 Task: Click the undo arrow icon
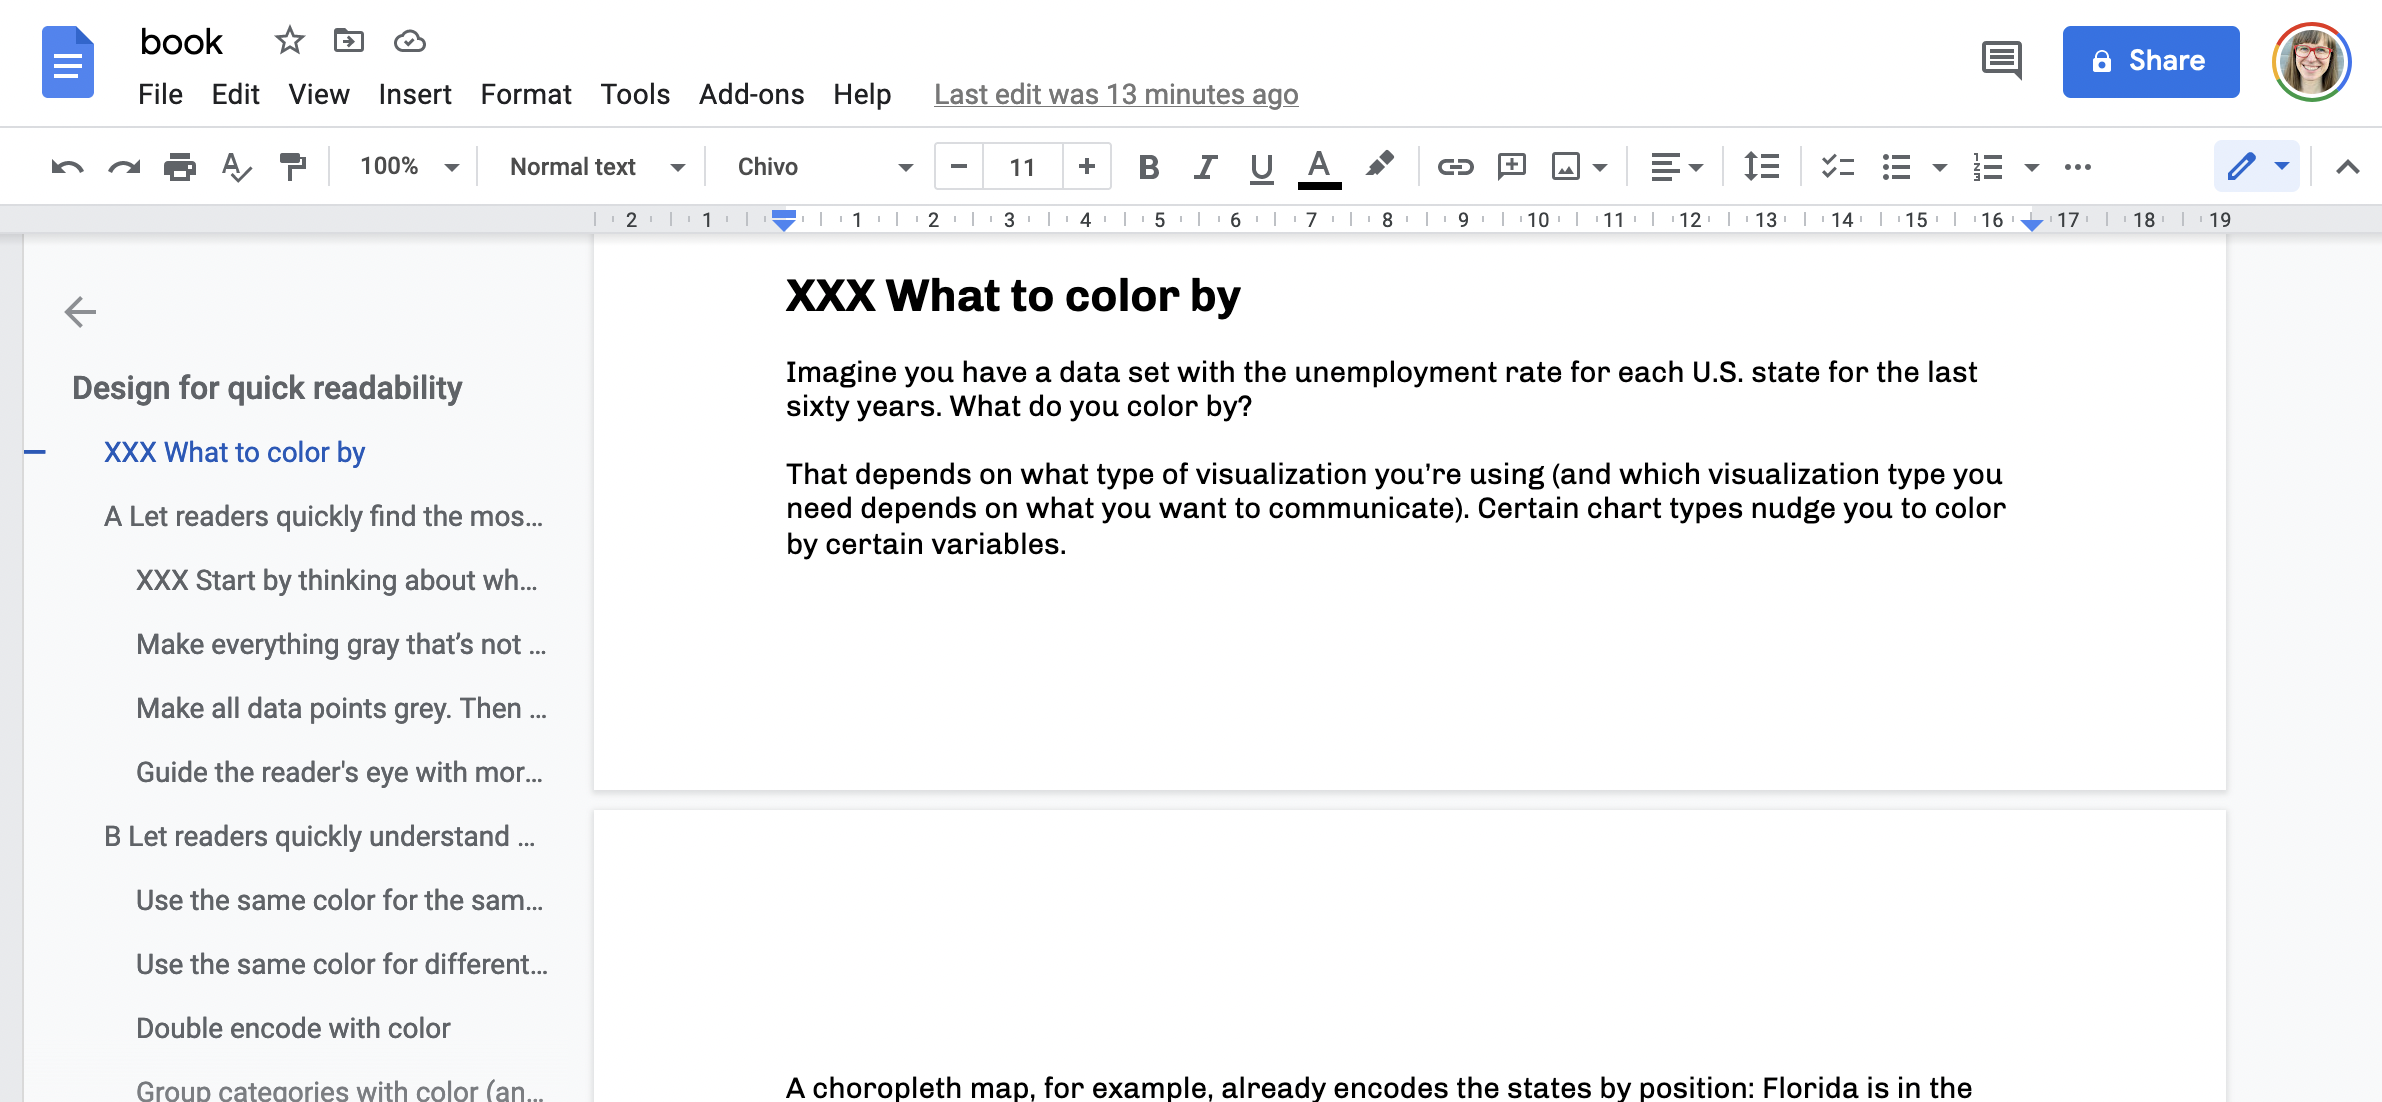tap(67, 167)
